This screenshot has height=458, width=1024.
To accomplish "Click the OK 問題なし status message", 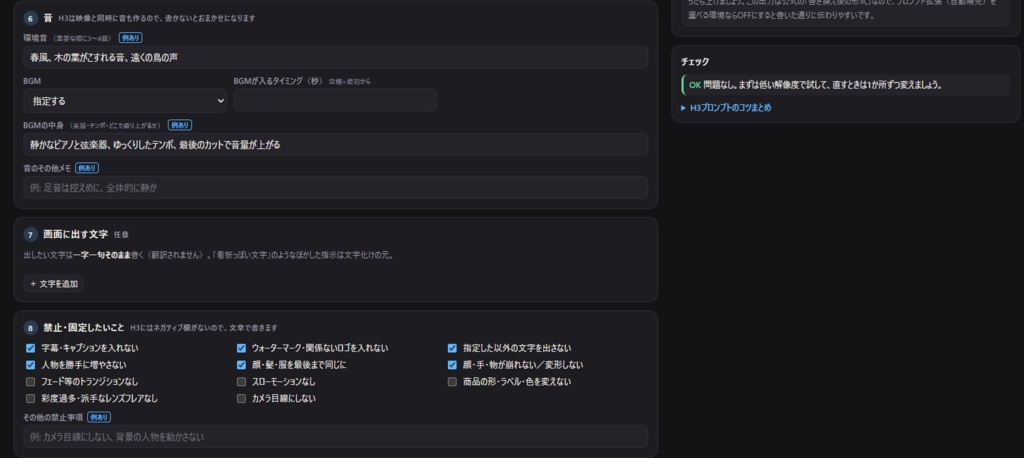I will click(846, 85).
